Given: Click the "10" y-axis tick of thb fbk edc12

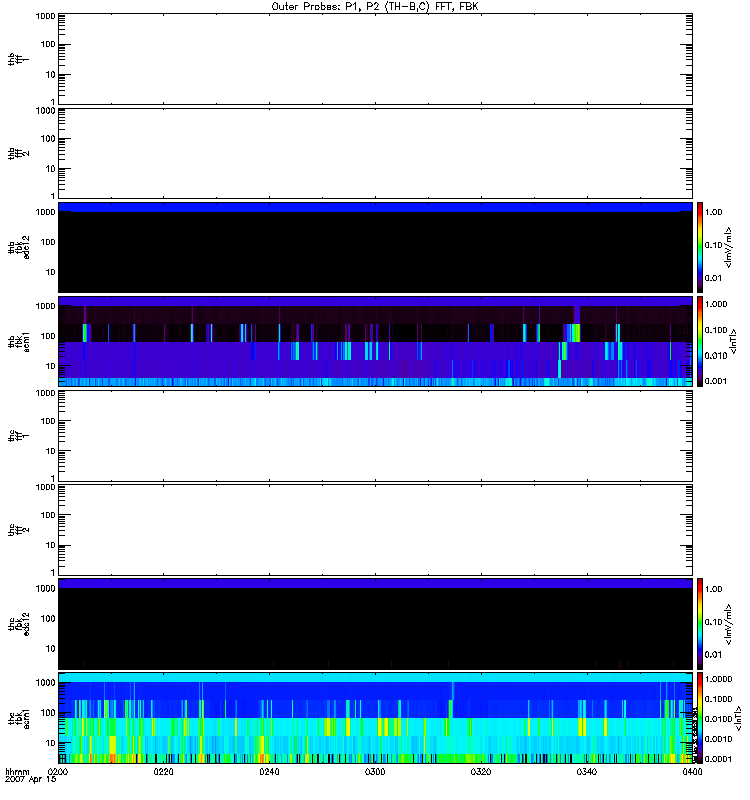Looking at the screenshot, I should 51,272.
